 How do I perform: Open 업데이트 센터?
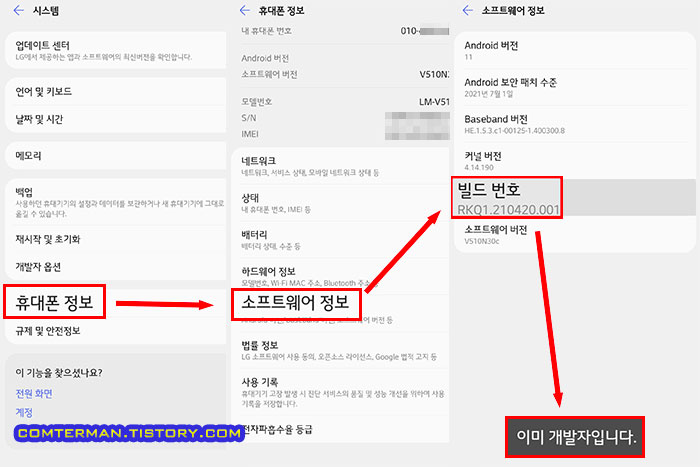click(x=116, y=50)
